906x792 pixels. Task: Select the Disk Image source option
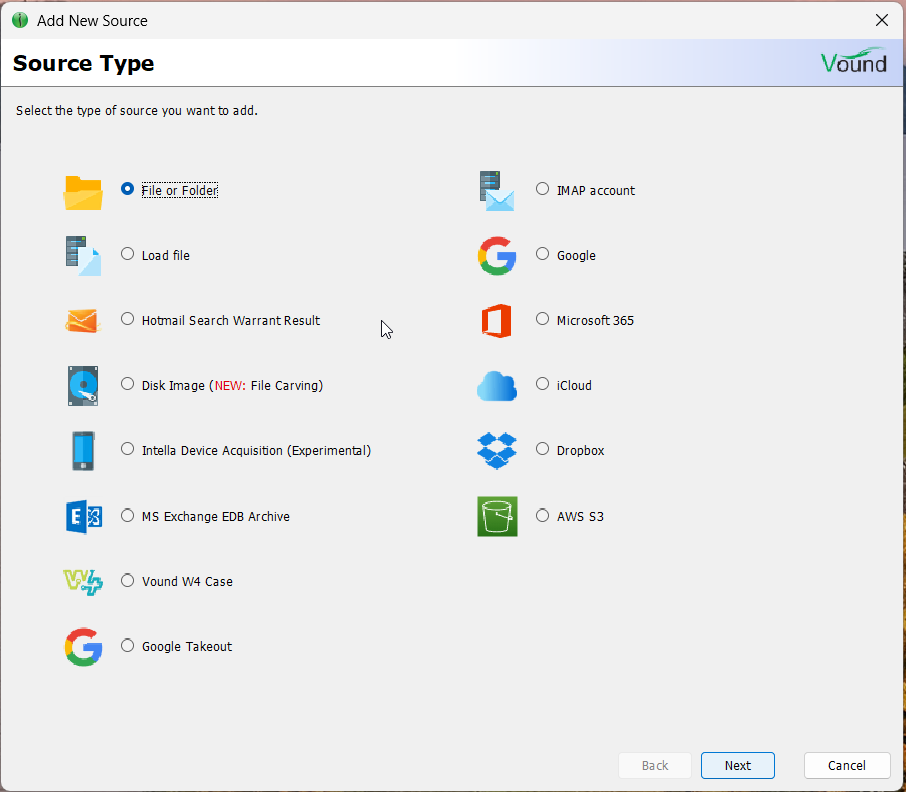click(128, 384)
